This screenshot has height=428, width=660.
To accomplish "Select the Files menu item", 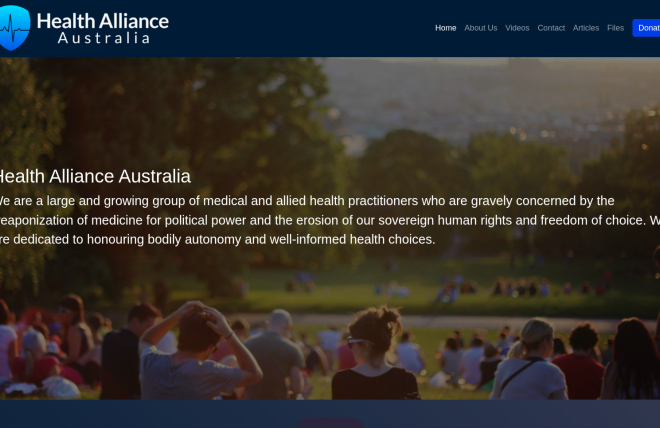I will tap(615, 28).
